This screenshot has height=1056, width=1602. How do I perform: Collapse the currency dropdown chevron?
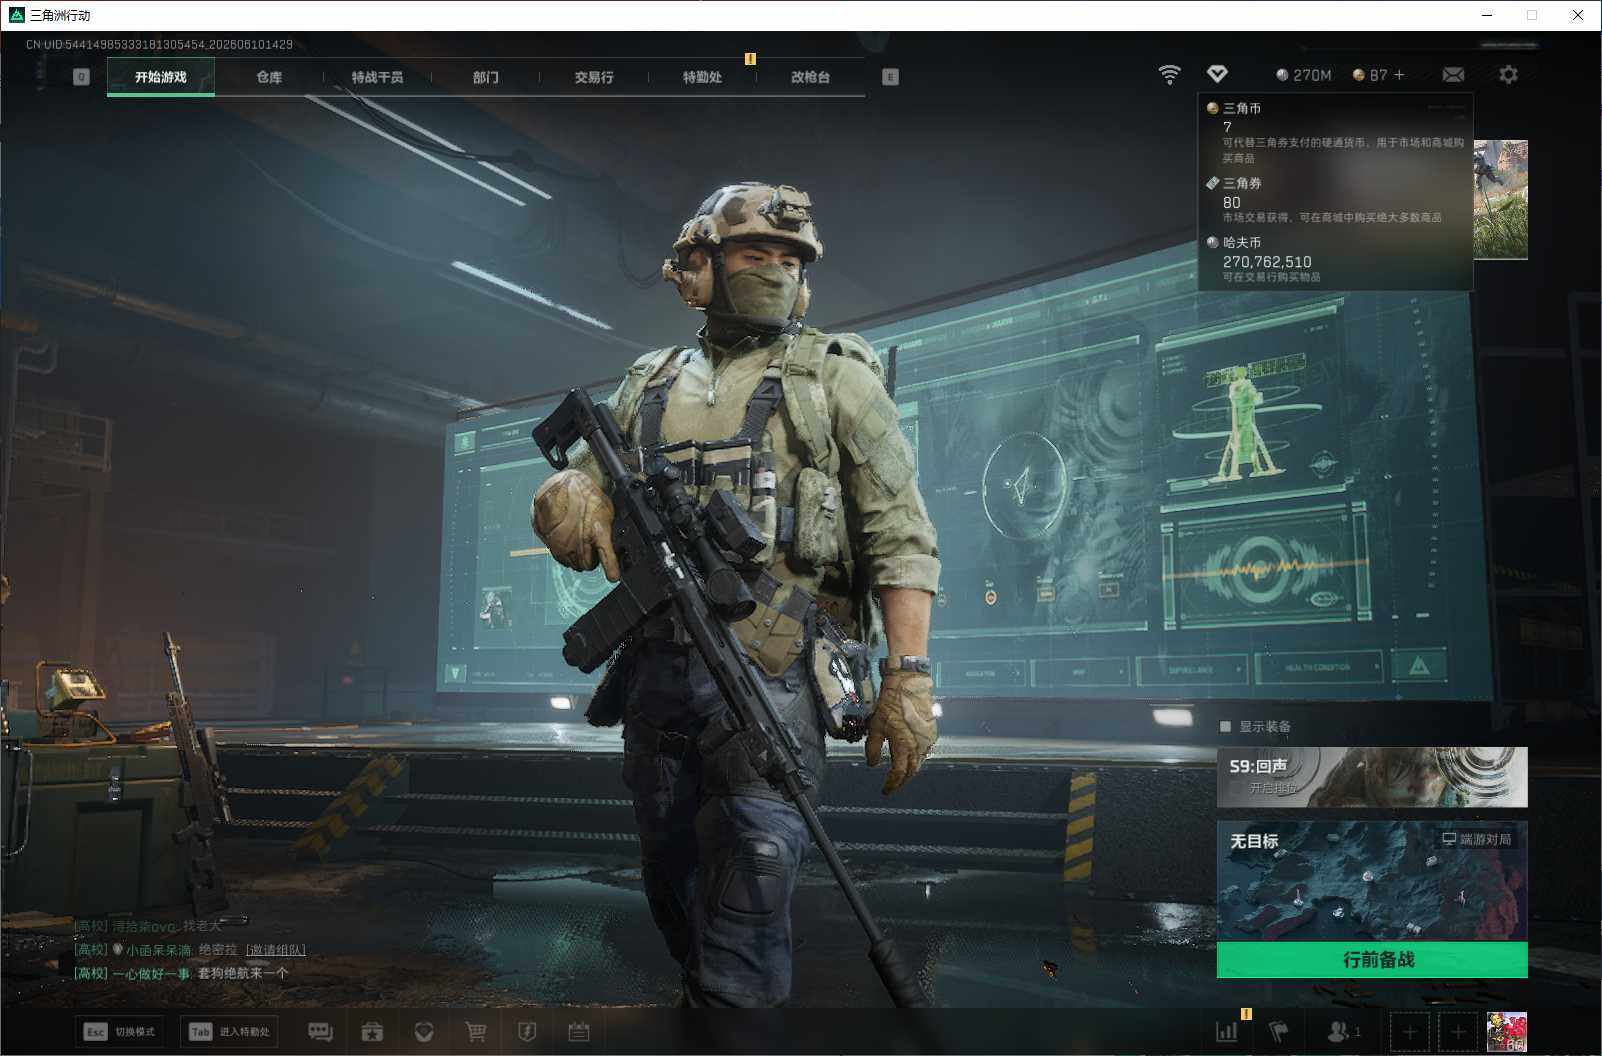[1217, 74]
